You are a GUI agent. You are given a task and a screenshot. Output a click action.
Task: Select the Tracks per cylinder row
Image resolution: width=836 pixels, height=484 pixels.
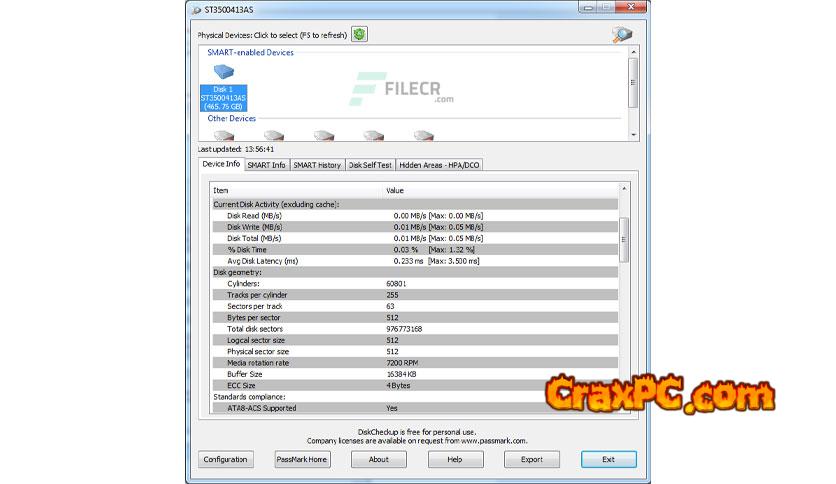click(x=415, y=295)
